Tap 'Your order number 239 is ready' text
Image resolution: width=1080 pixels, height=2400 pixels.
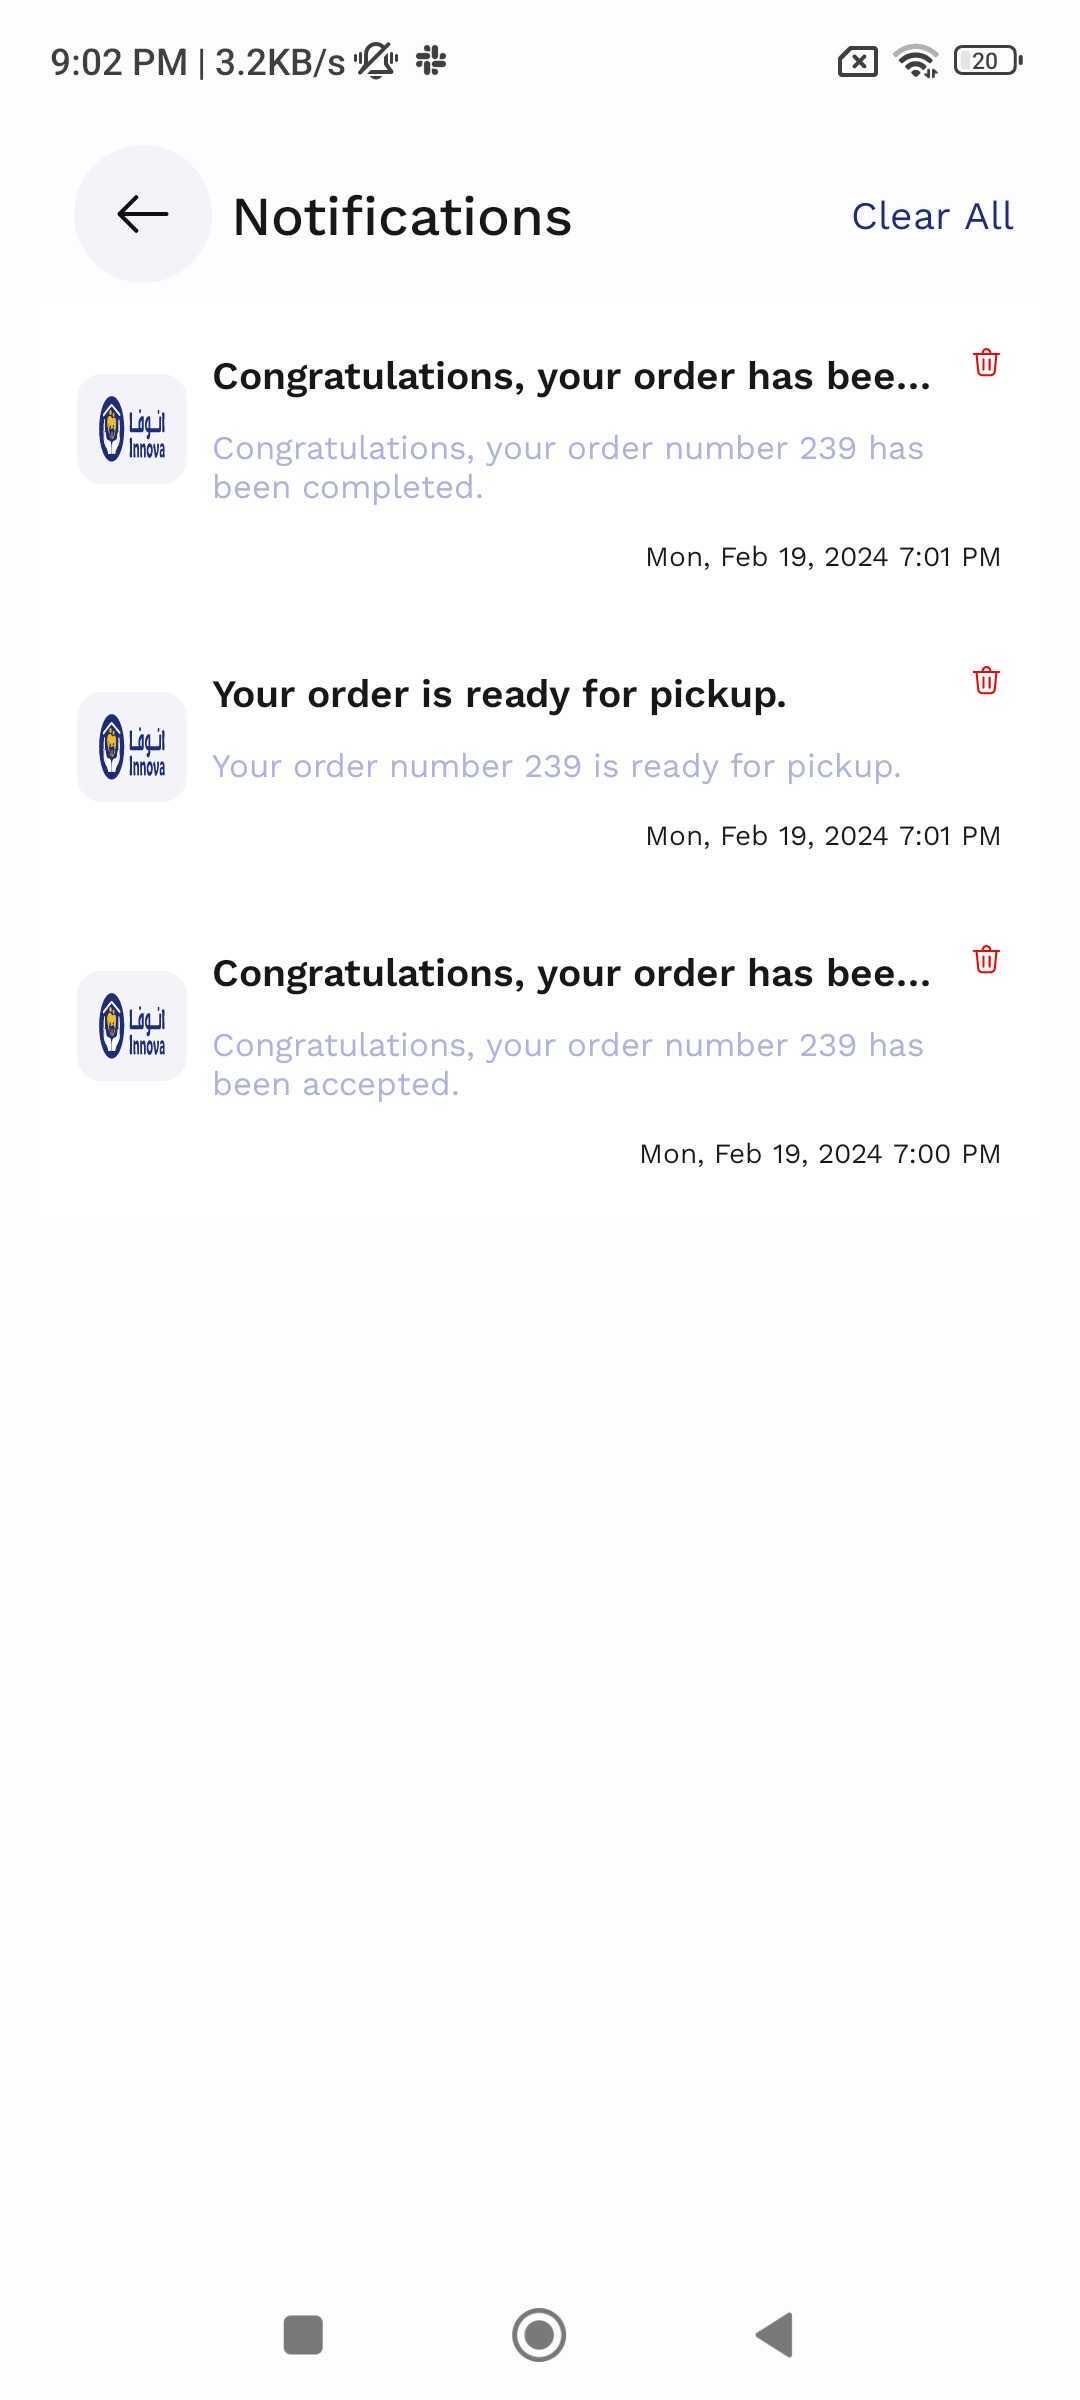(x=556, y=767)
